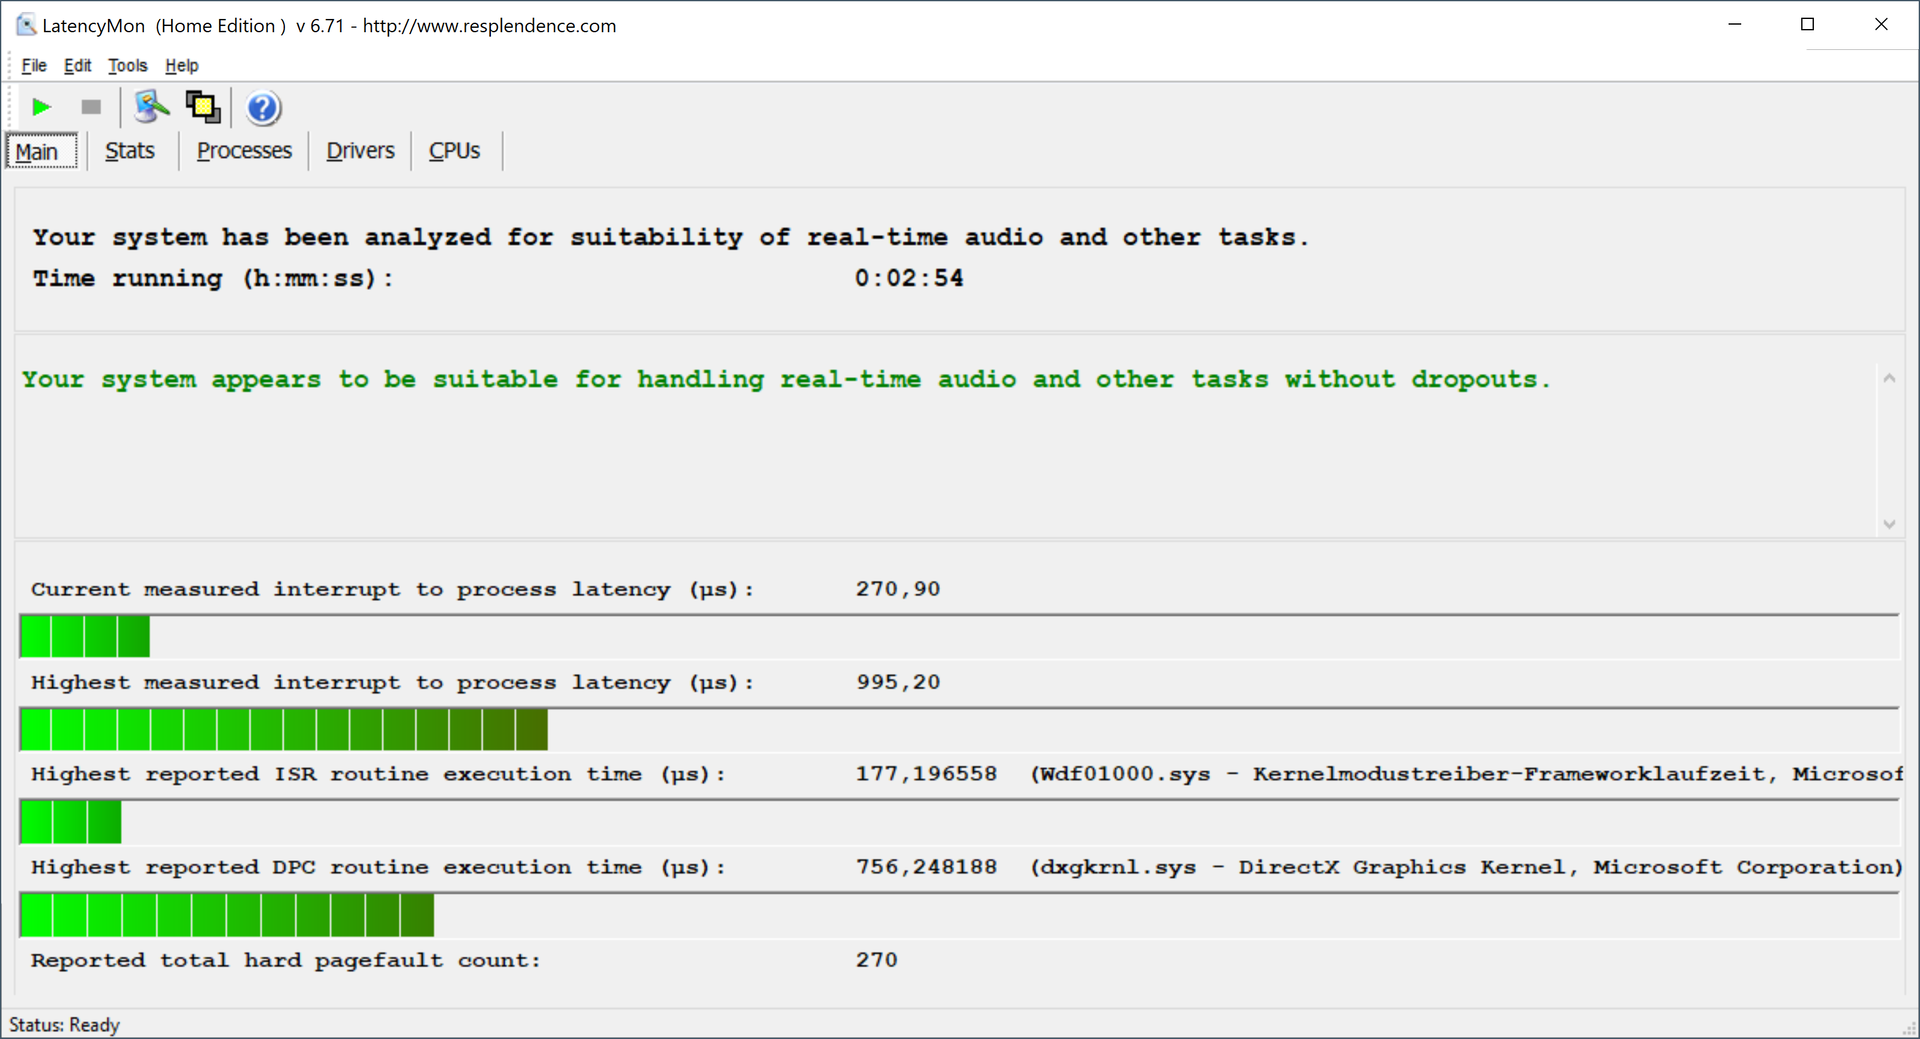Click the current latency value 270,90
Screen dimensions: 1920x1039
pyautogui.click(x=898, y=589)
